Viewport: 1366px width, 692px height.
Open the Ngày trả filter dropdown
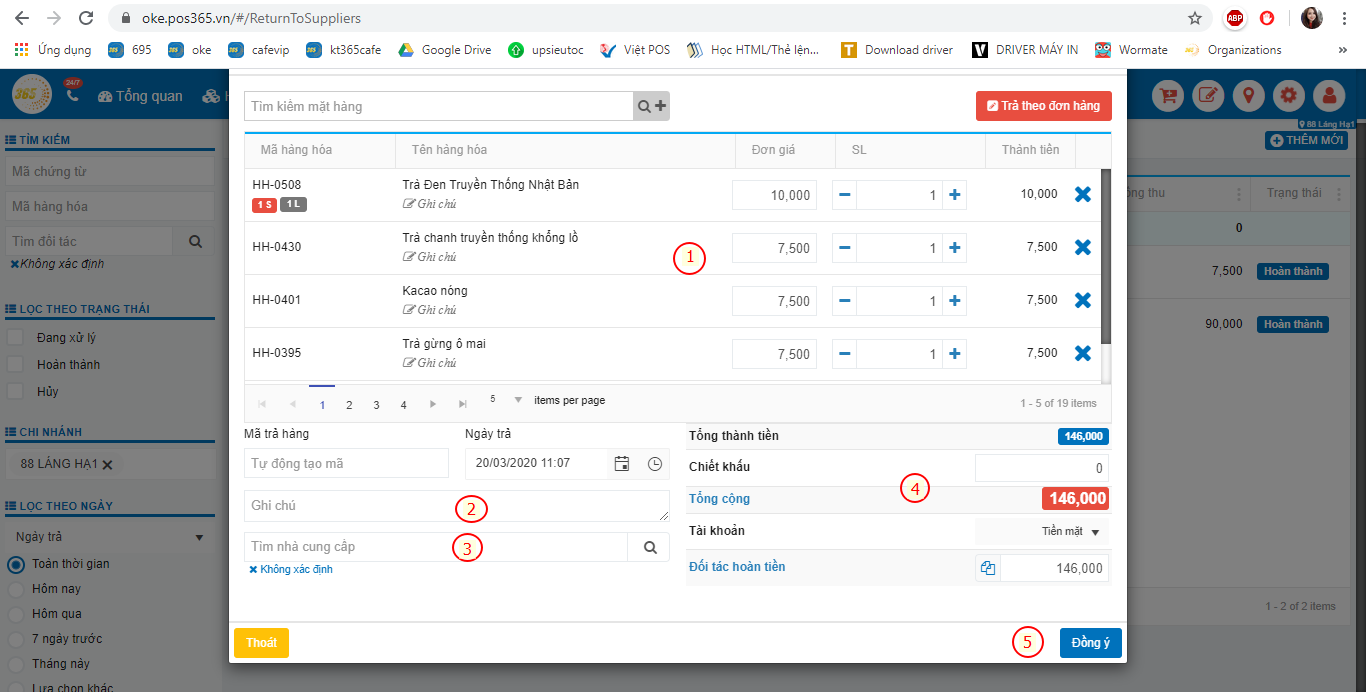tap(108, 537)
